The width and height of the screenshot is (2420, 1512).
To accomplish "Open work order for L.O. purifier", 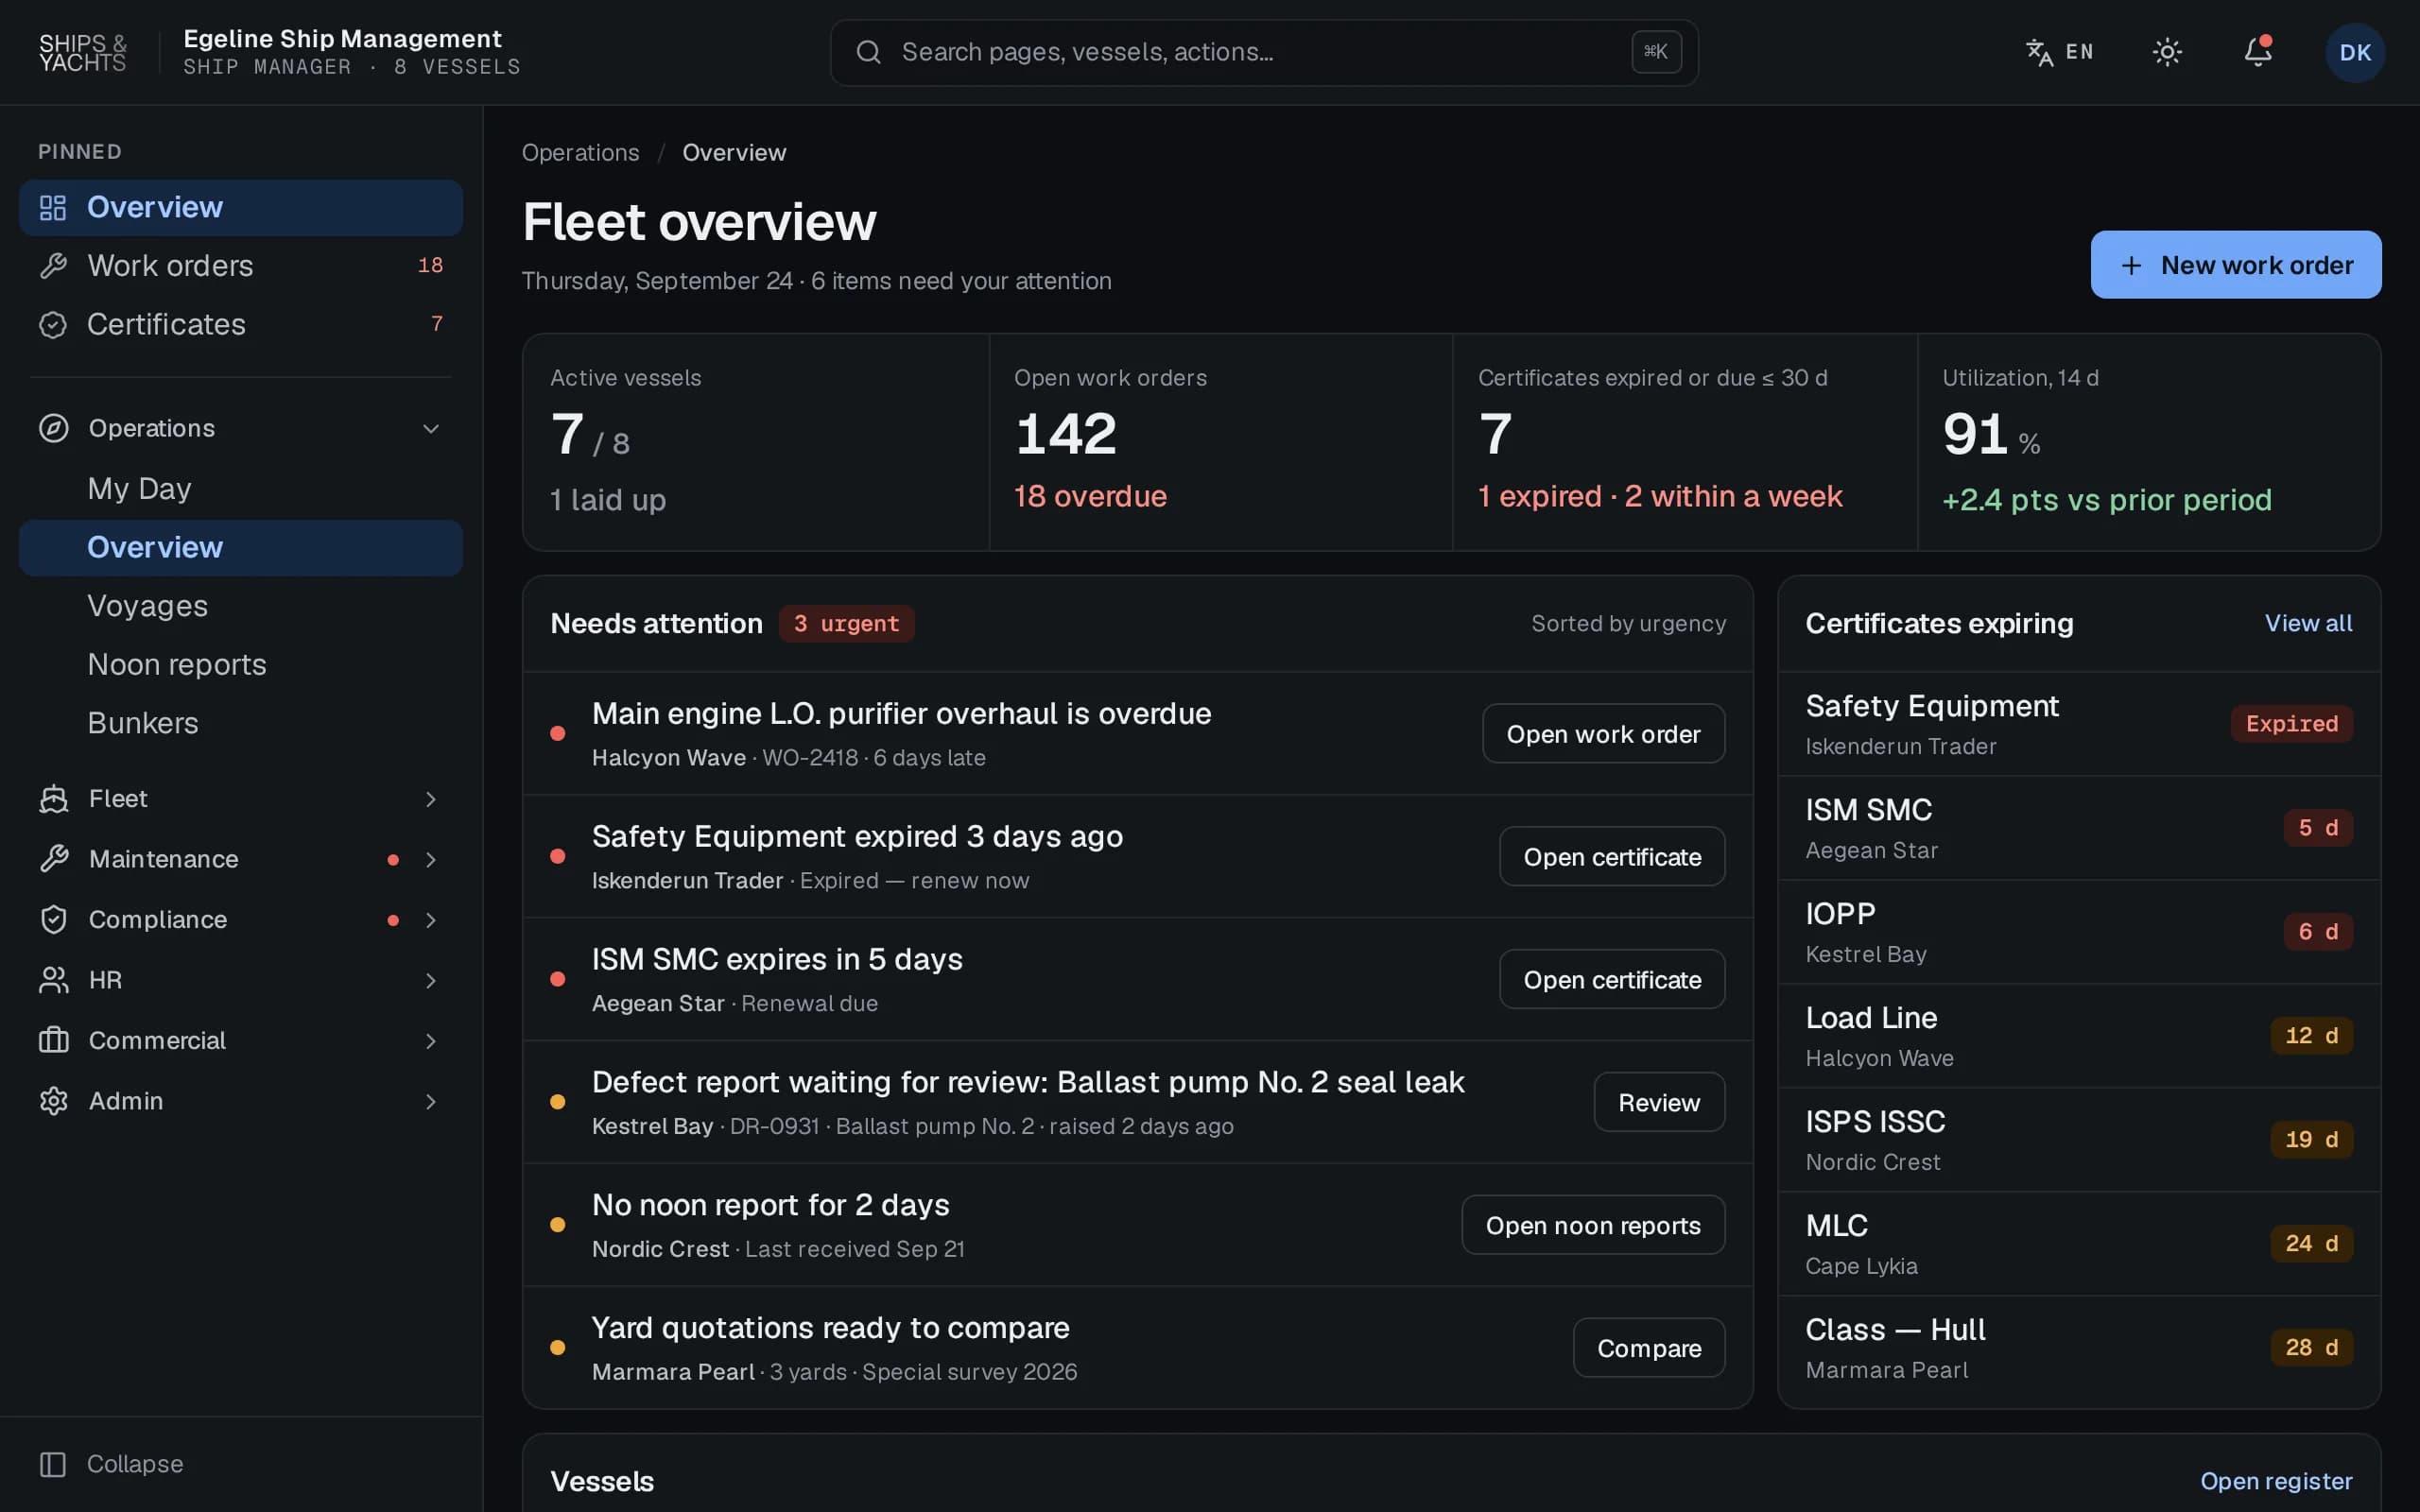I will (x=1603, y=734).
